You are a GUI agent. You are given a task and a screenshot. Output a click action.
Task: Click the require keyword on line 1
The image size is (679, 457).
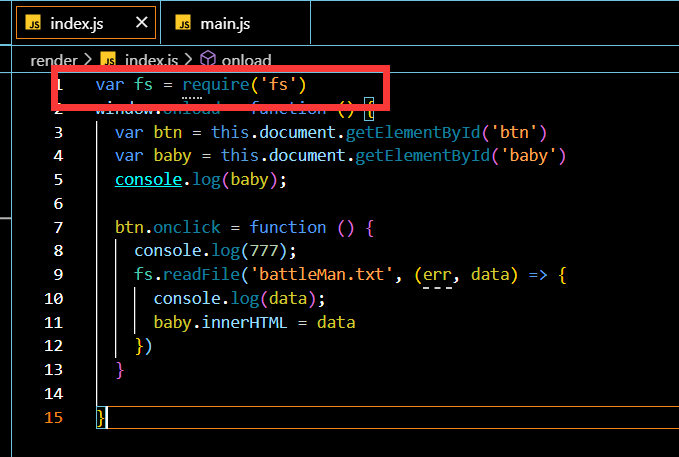point(216,84)
